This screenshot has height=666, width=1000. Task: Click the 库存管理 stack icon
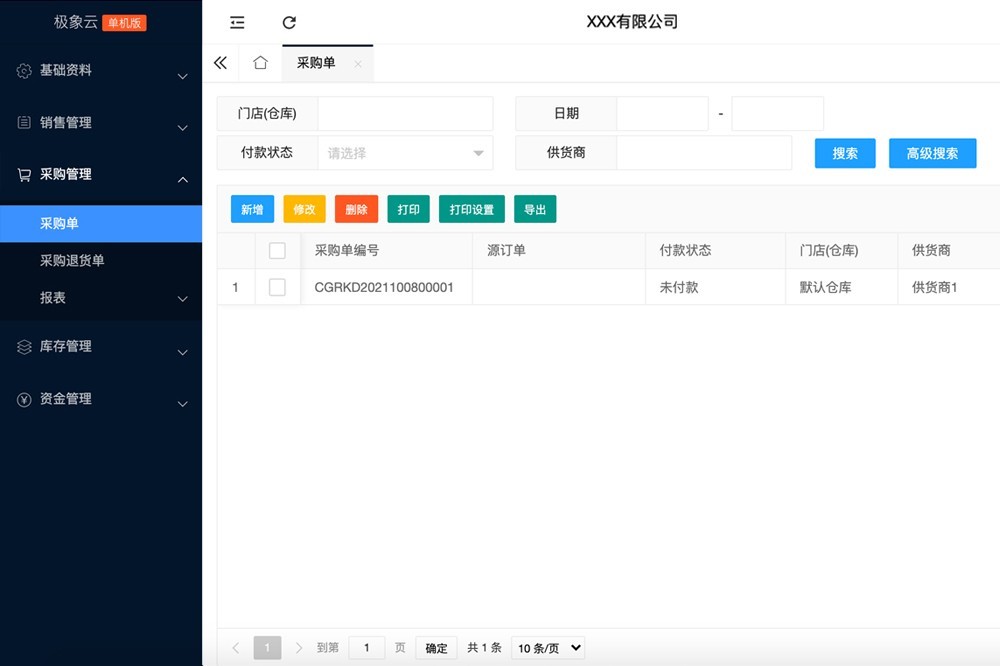tap(22, 347)
